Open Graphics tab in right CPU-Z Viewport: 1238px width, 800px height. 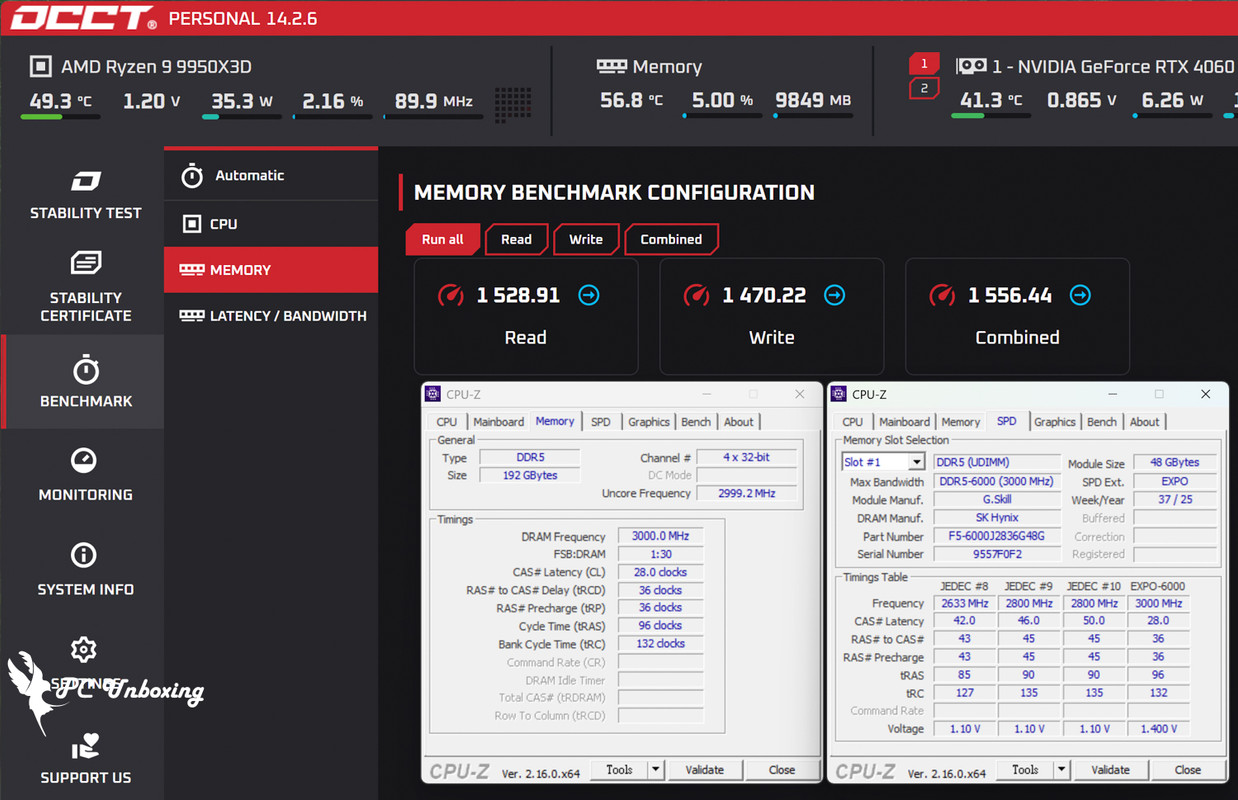pos(1055,422)
